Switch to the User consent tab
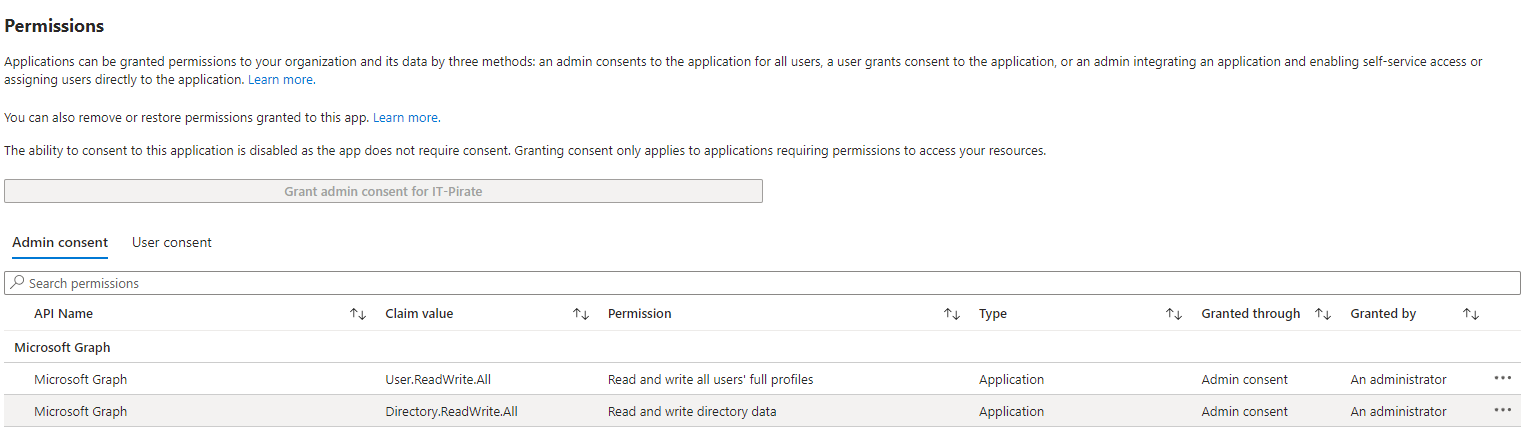 172,242
